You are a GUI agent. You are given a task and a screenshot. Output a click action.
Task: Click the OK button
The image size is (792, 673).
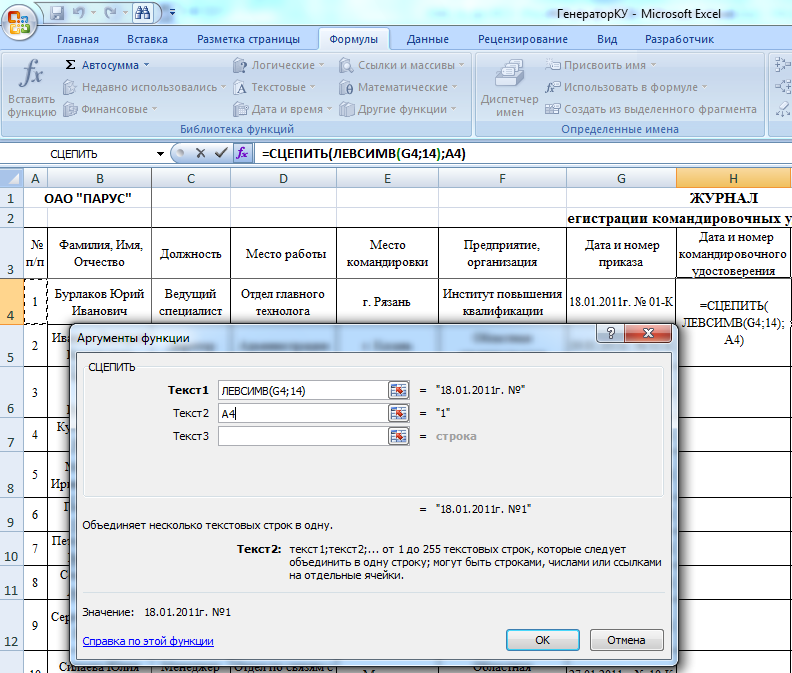point(542,640)
